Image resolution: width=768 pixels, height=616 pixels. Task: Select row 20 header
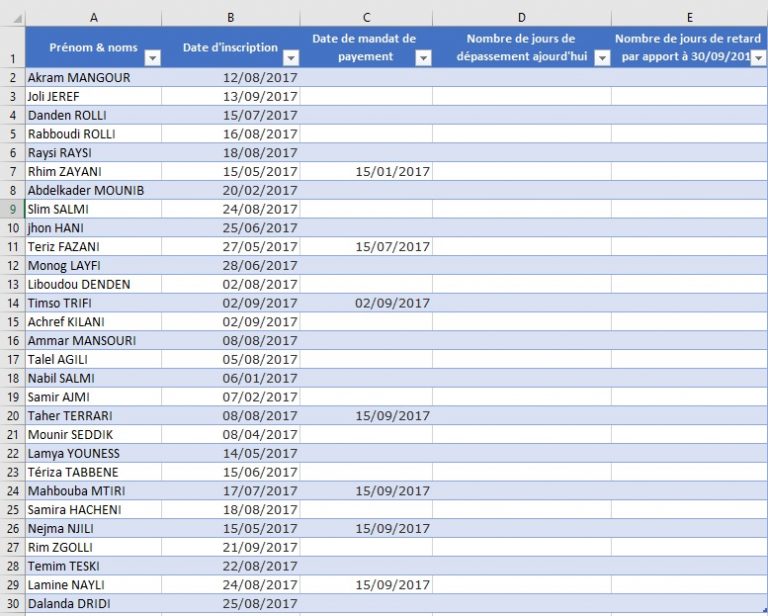click(x=13, y=416)
